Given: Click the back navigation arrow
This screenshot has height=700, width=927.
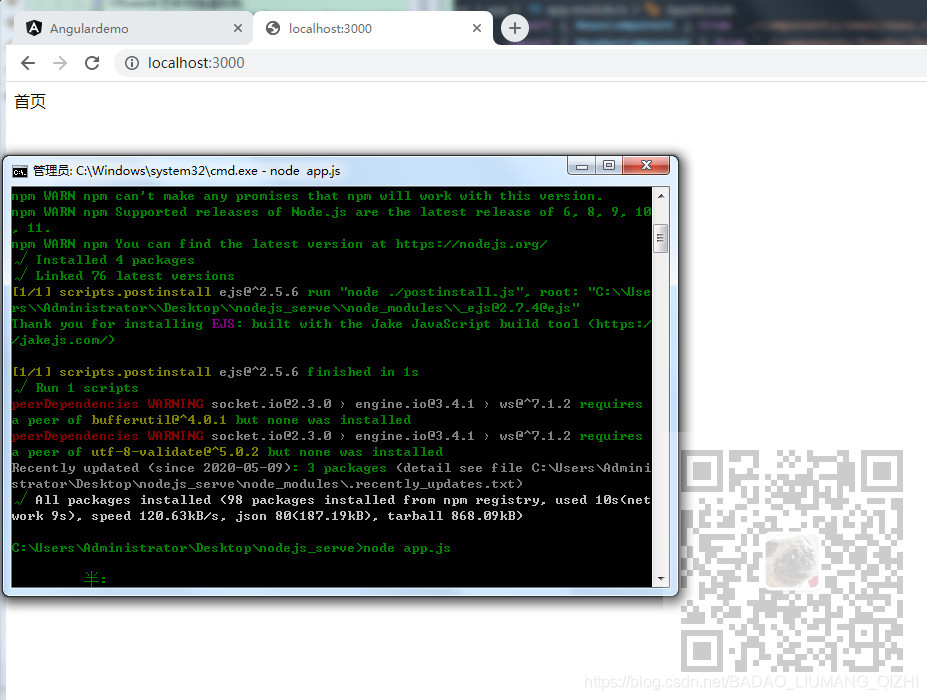Looking at the screenshot, I should click(27, 62).
